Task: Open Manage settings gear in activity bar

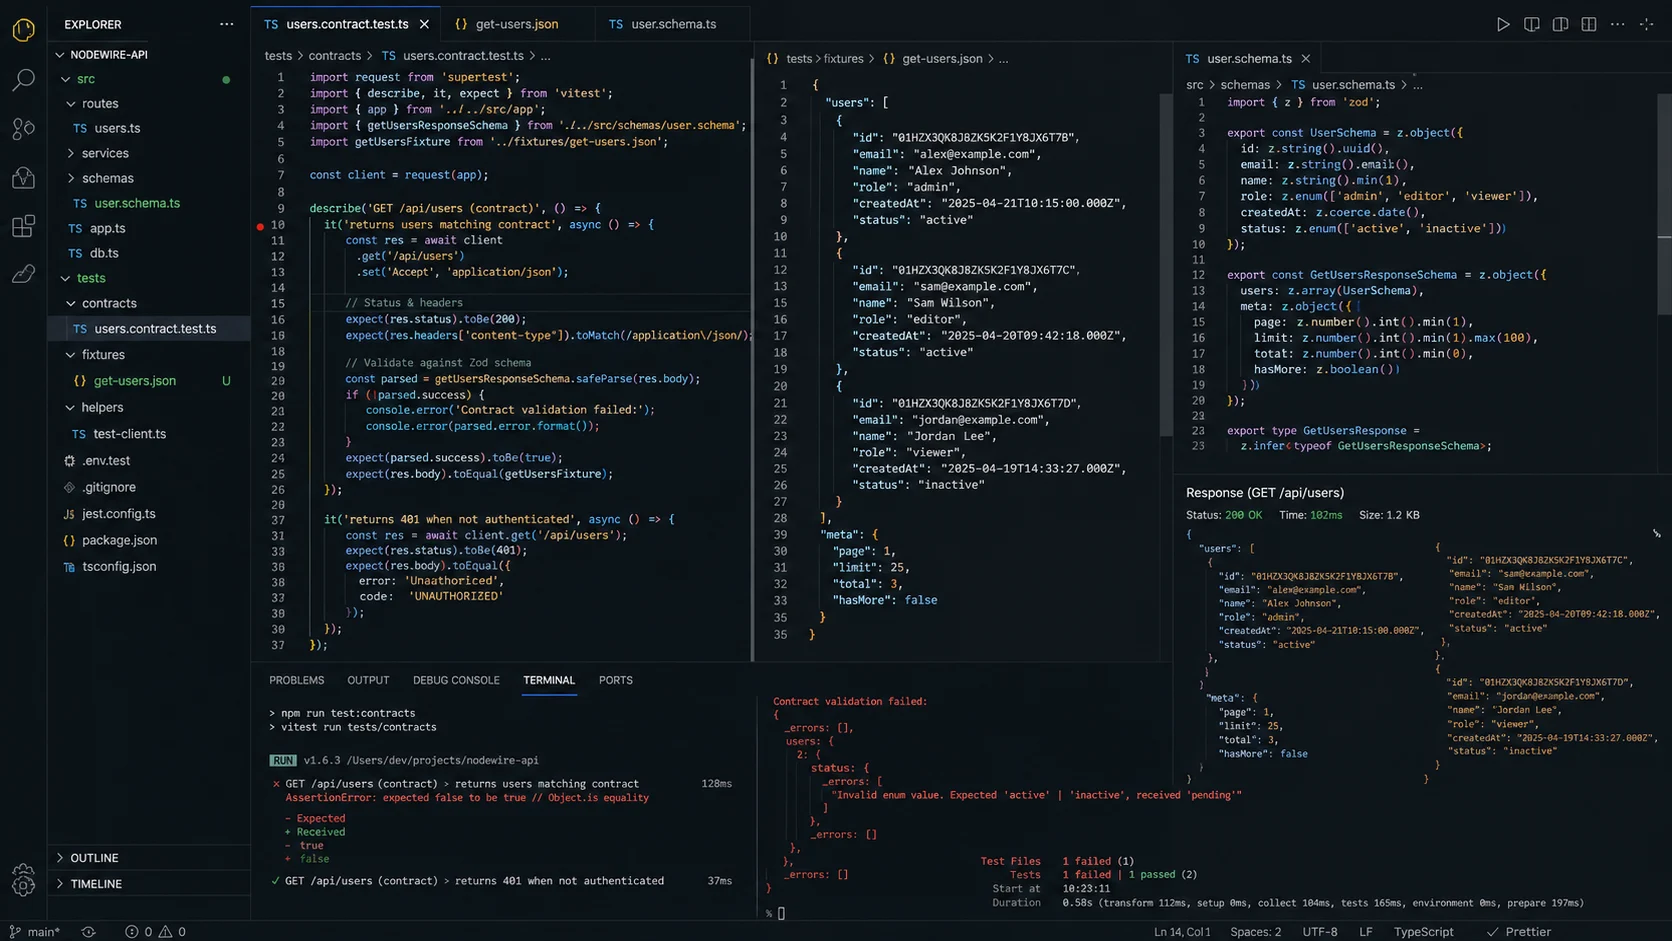Action: 23,880
